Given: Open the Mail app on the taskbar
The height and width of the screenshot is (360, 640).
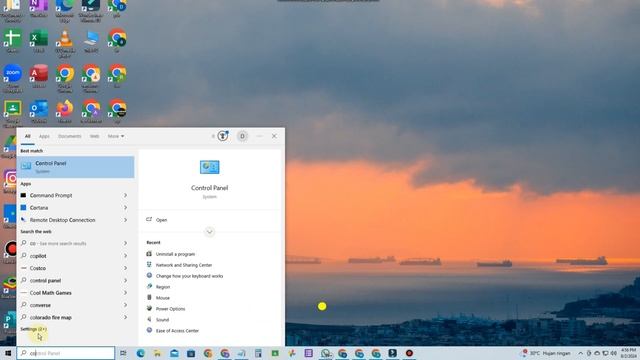Looking at the screenshot, I should point(174,353).
